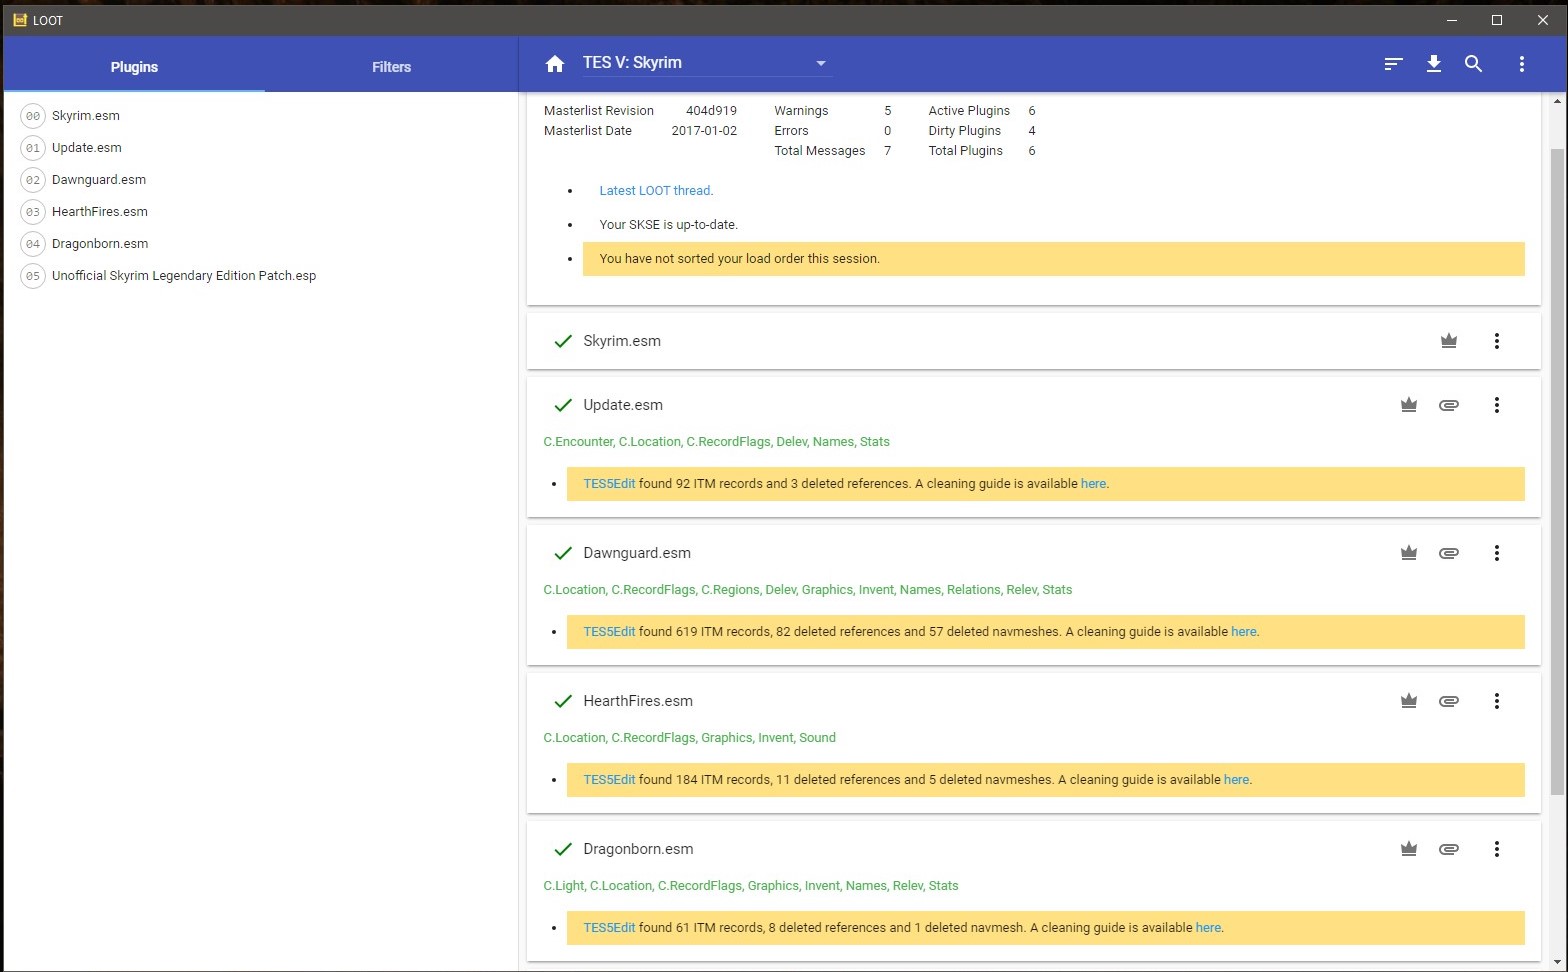Click the Sort Plugins icon
1568x972 pixels.
[1393, 64]
